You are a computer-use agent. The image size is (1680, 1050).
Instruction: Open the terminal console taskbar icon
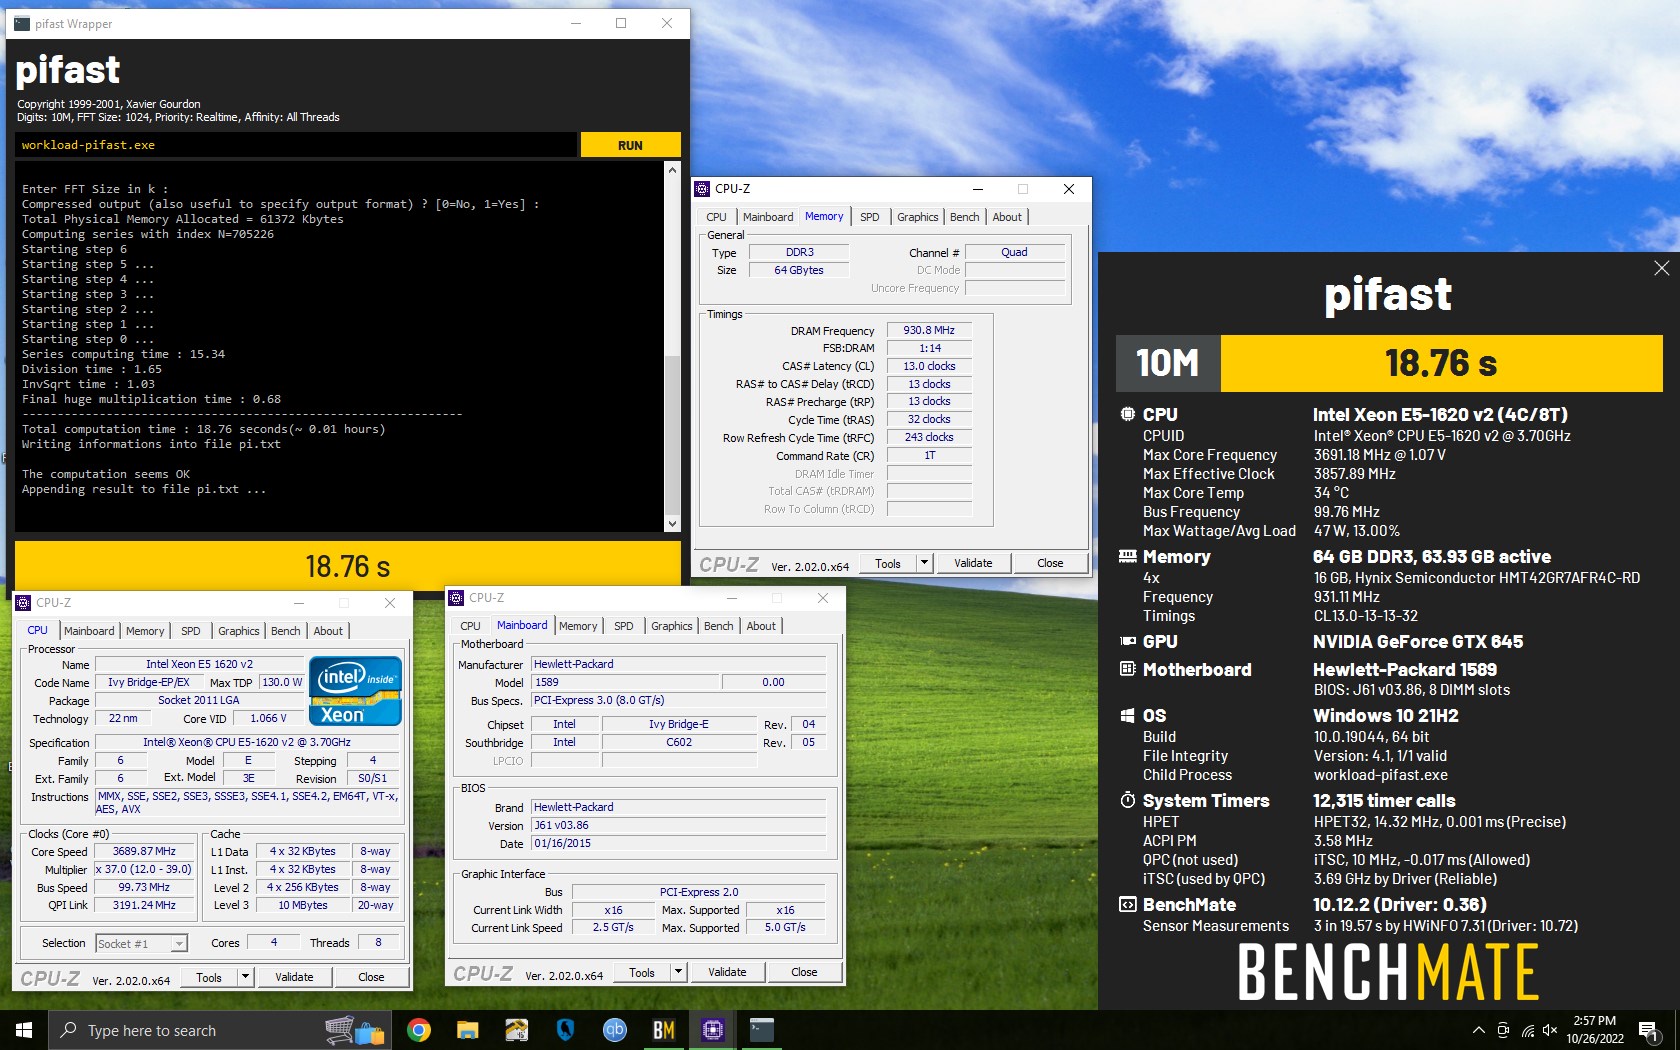click(x=761, y=1030)
